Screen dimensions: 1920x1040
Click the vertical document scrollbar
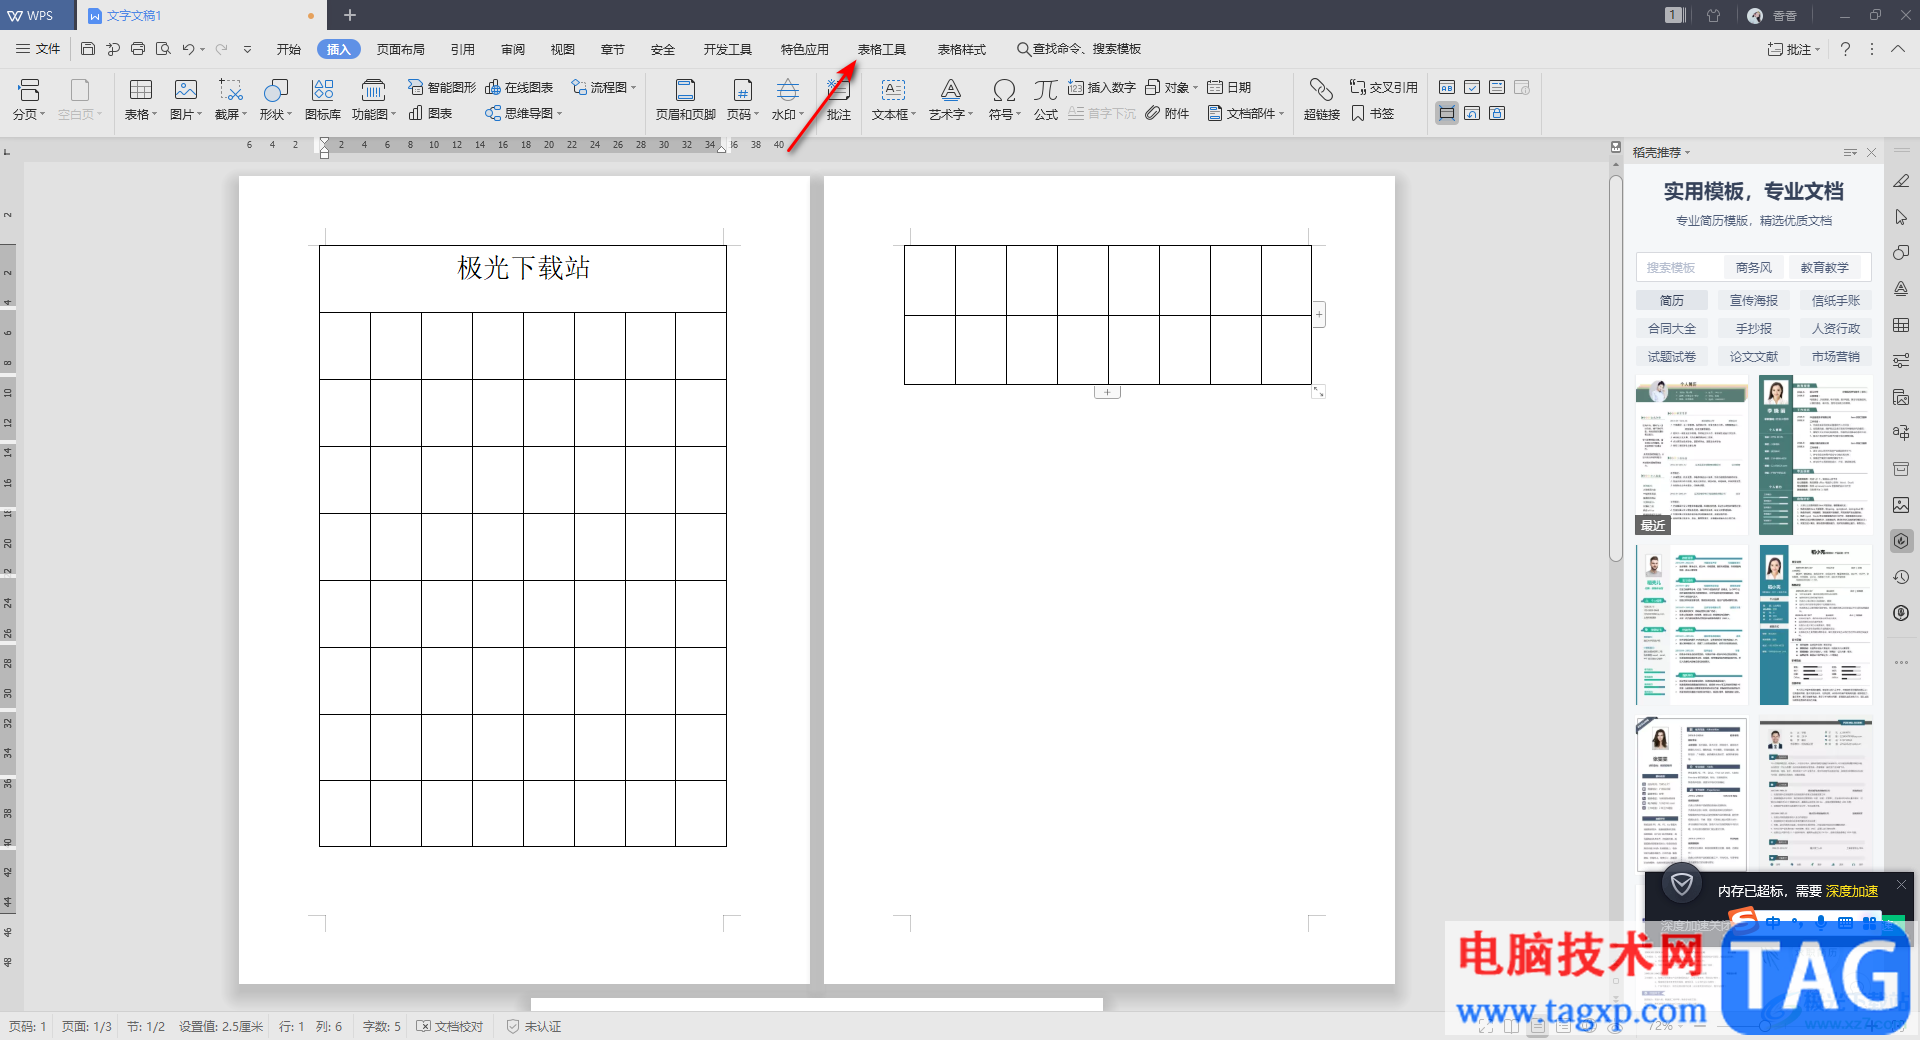[x=1615, y=368]
